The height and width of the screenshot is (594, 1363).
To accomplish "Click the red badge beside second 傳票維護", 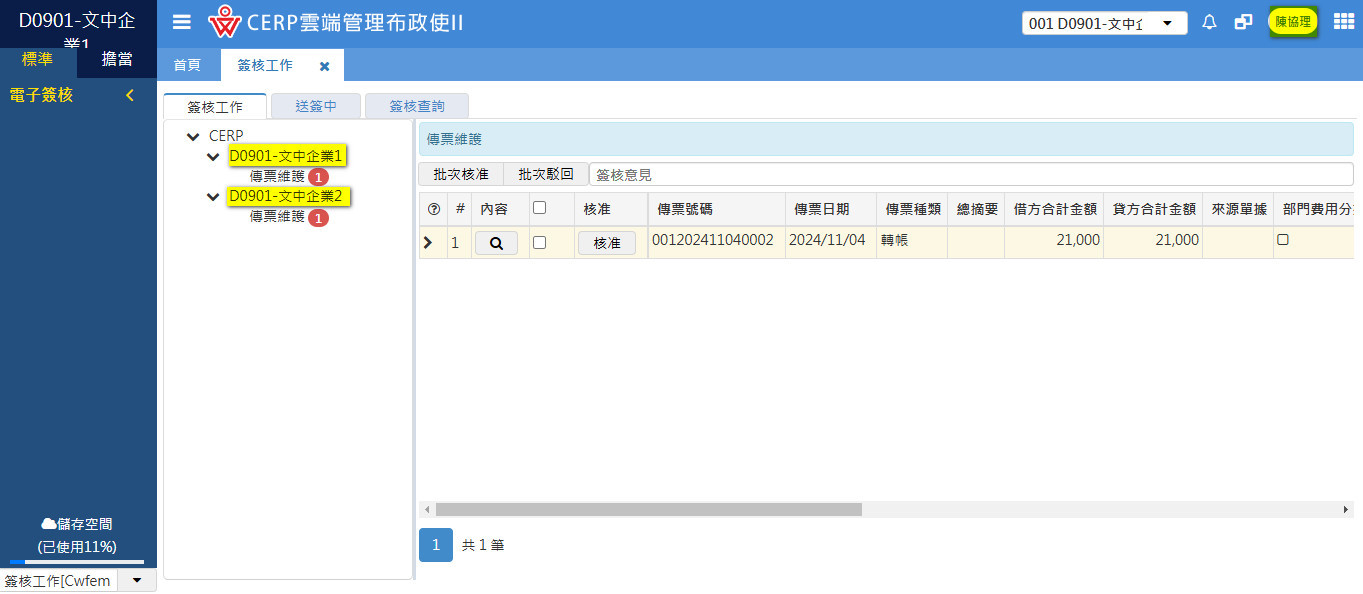I will [x=318, y=218].
